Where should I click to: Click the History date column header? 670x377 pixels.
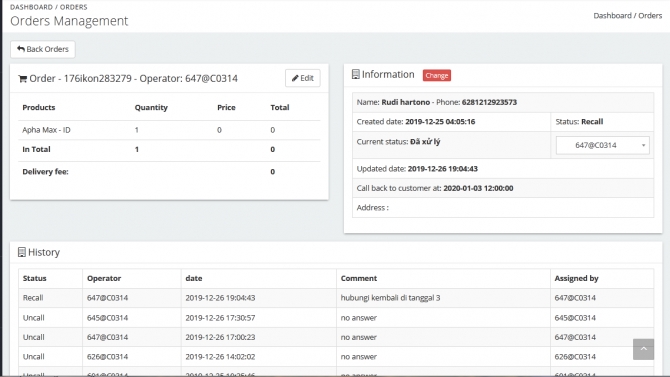click(194, 278)
